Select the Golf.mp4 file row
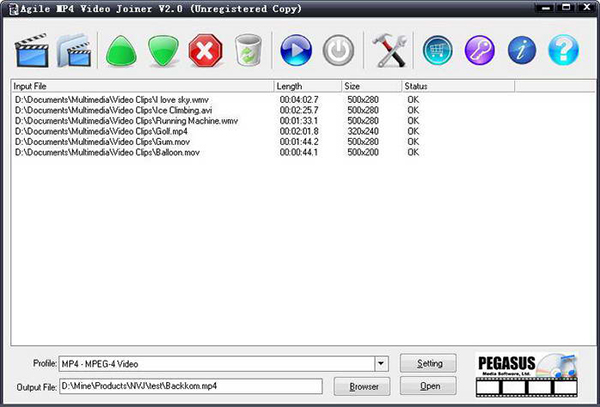This screenshot has height=407, width=600. [100, 131]
